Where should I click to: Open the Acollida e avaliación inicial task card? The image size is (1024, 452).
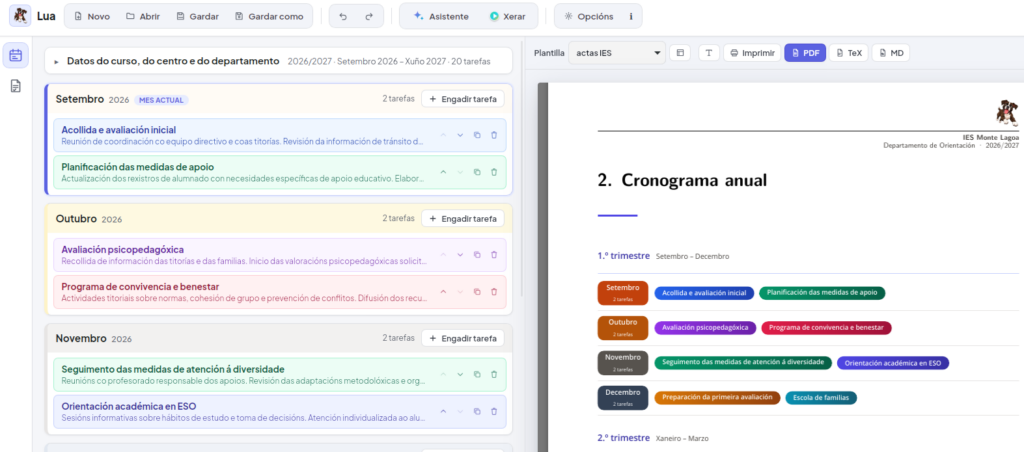[x=279, y=135]
